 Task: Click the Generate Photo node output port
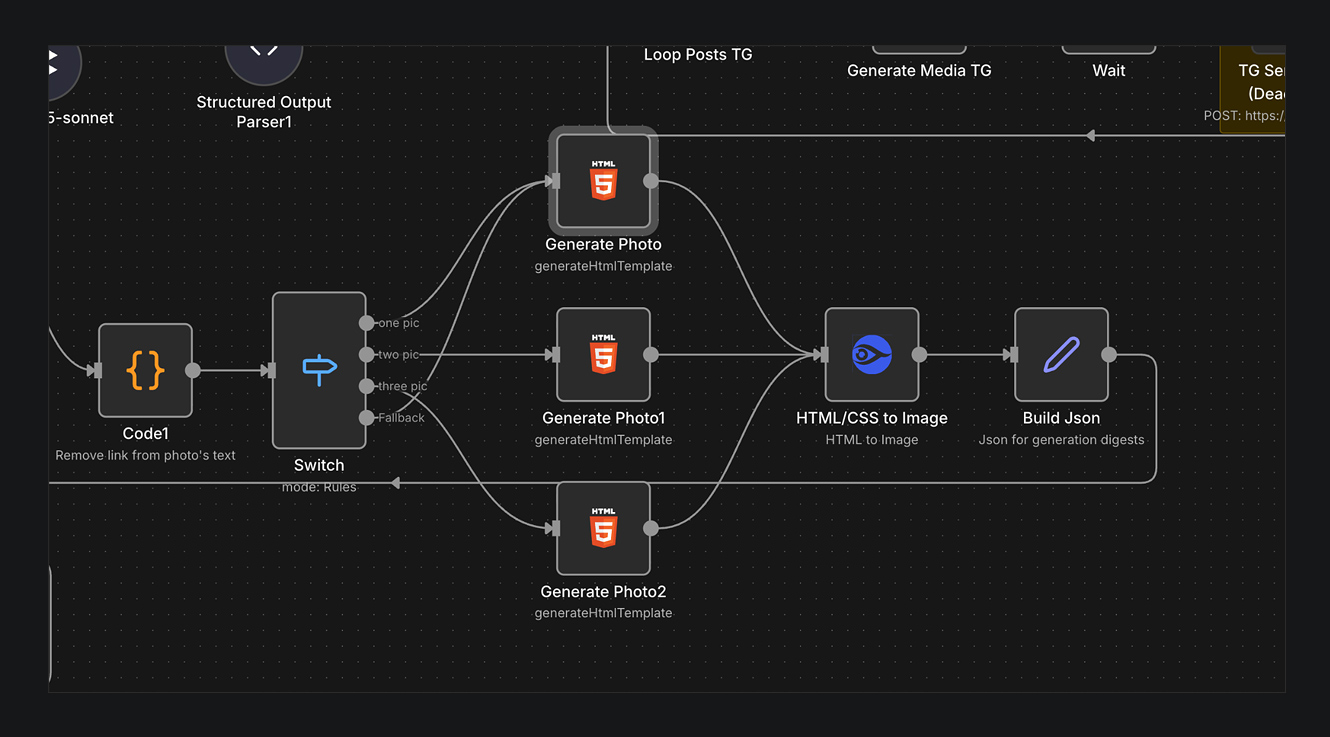(x=651, y=181)
